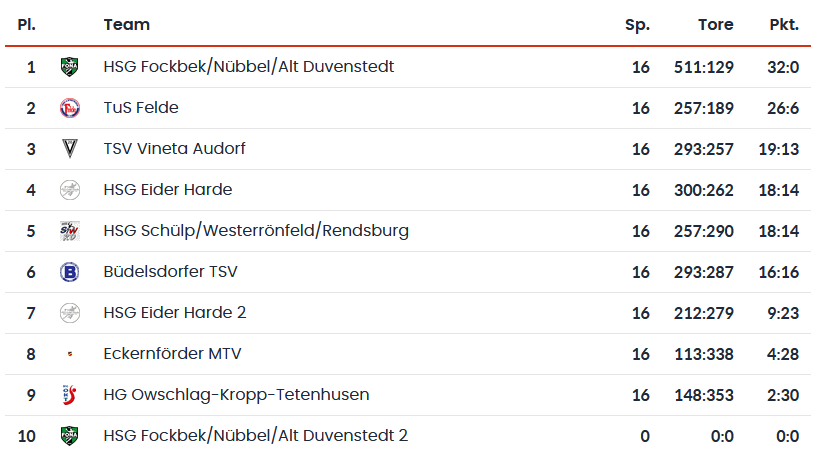Click the TSV Vineta Audorf crest icon
The image size is (815, 459).
pos(70,149)
